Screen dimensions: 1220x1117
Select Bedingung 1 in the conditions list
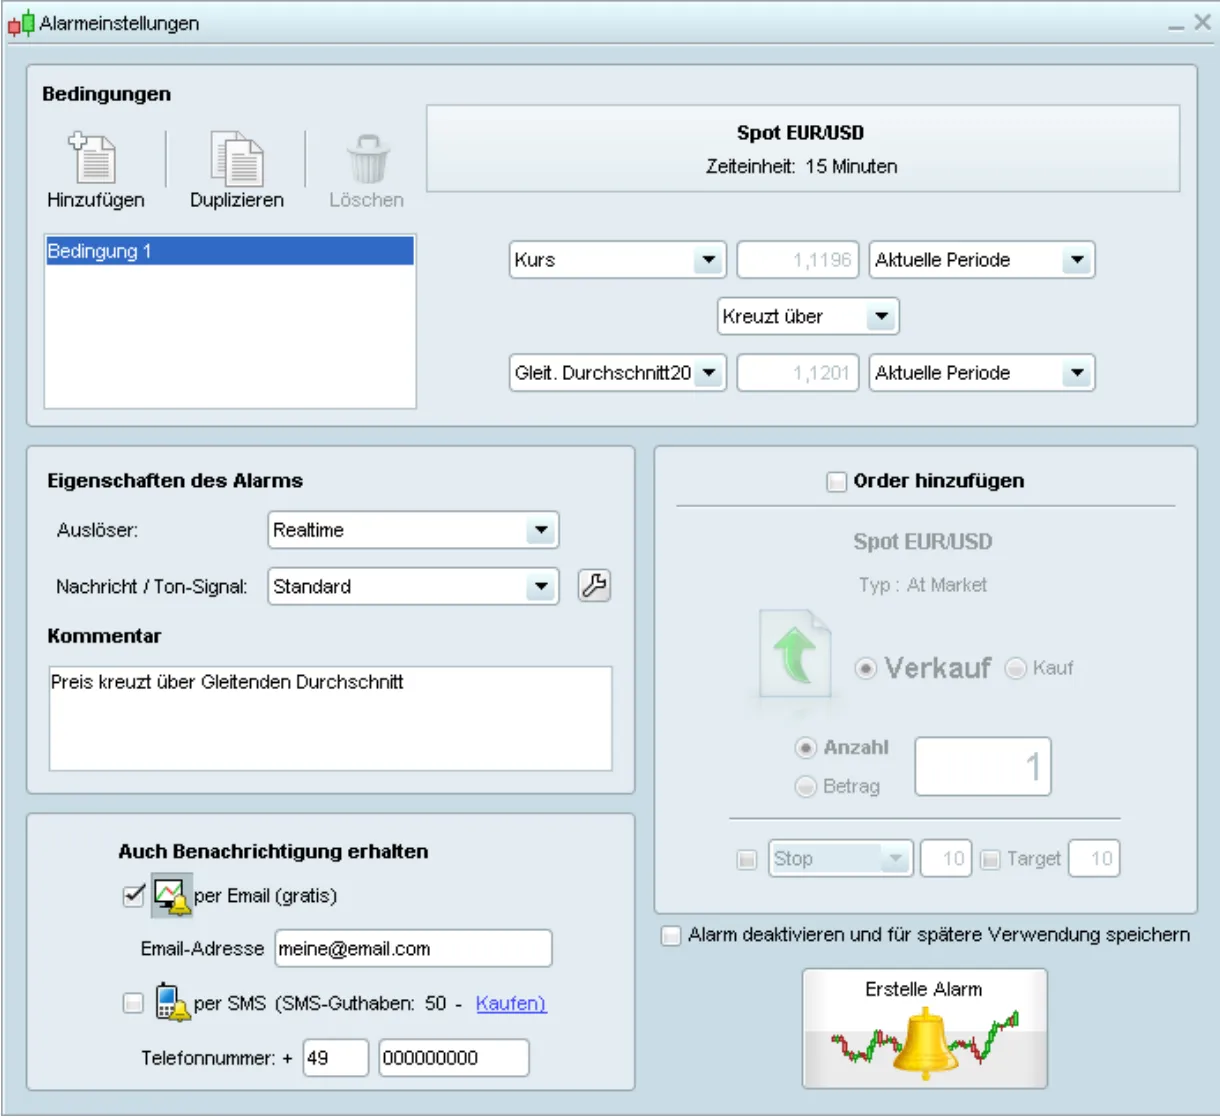tap(230, 251)
